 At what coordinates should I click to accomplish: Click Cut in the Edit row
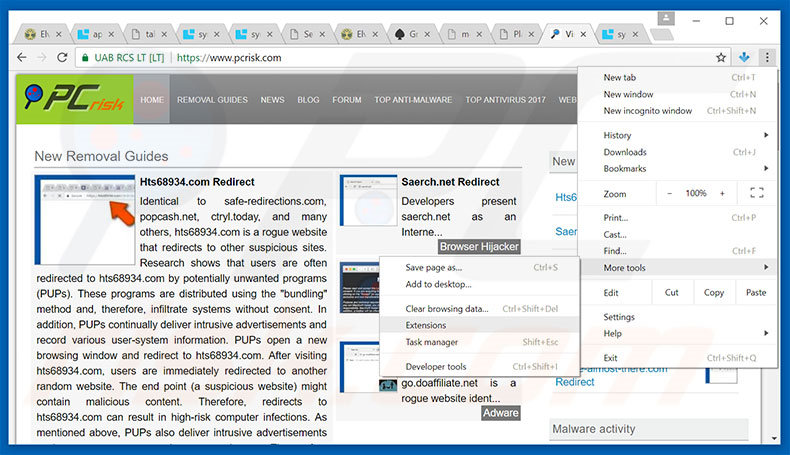[x=672, y=292]
